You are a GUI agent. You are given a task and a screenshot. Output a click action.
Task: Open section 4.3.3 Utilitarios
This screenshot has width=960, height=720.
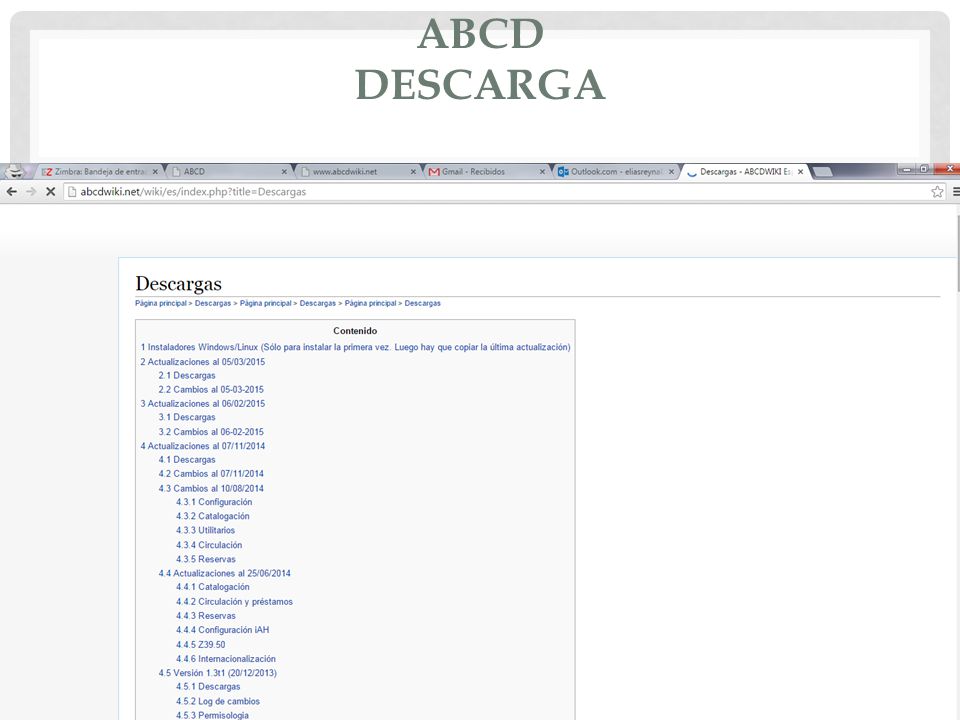click(x=206, y=530)
